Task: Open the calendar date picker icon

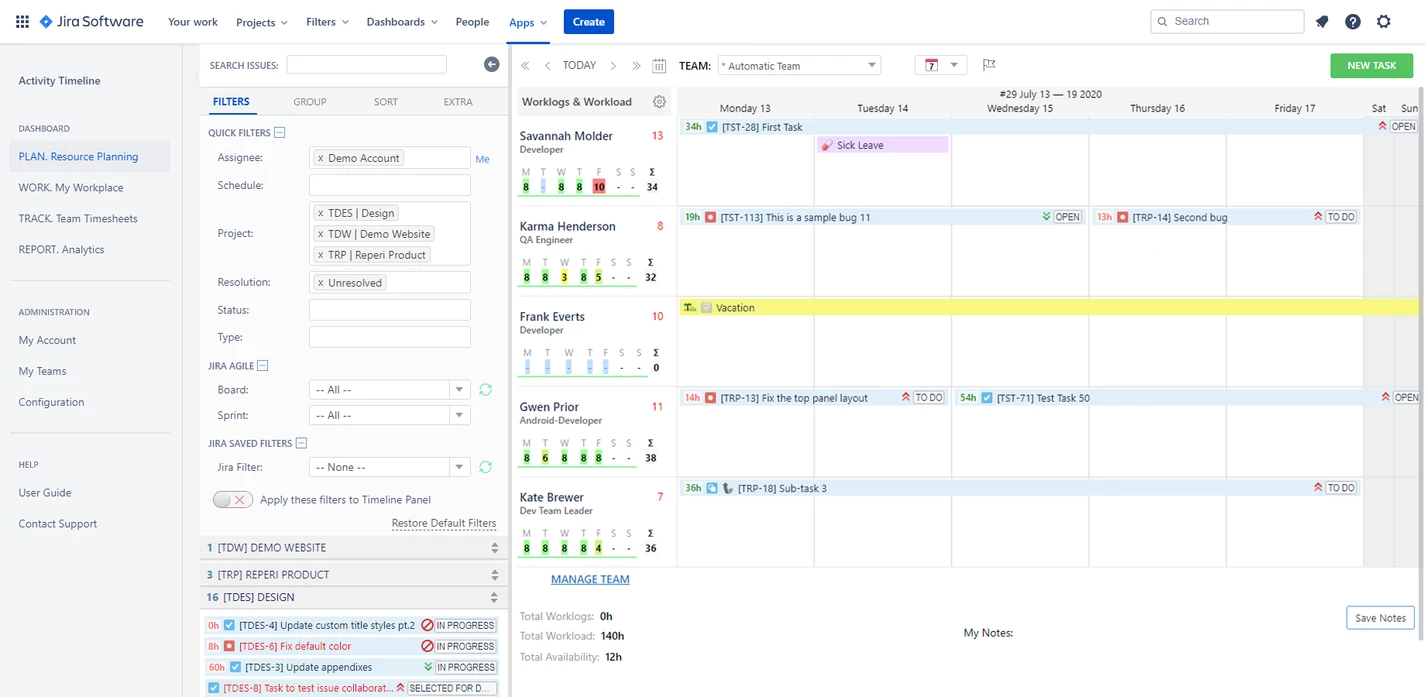Action: click(659, 66)
